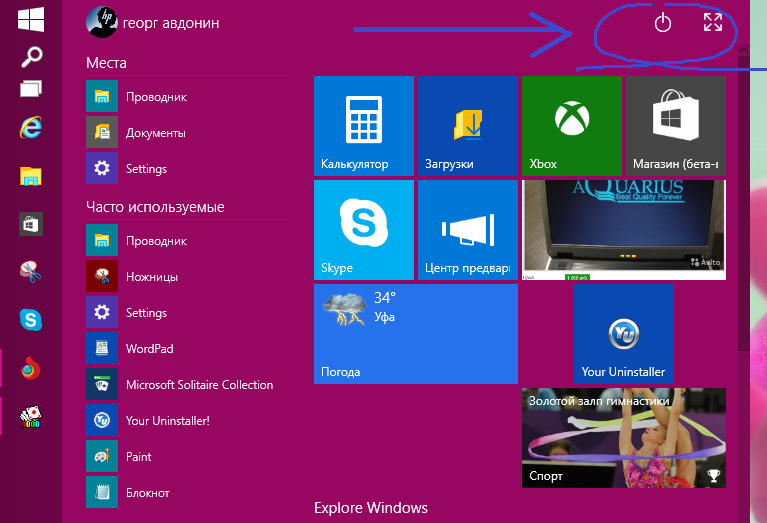The width and height of the screenshot is (767, 523).
Task: Click the георг авдонин user name
Action: 171,23
